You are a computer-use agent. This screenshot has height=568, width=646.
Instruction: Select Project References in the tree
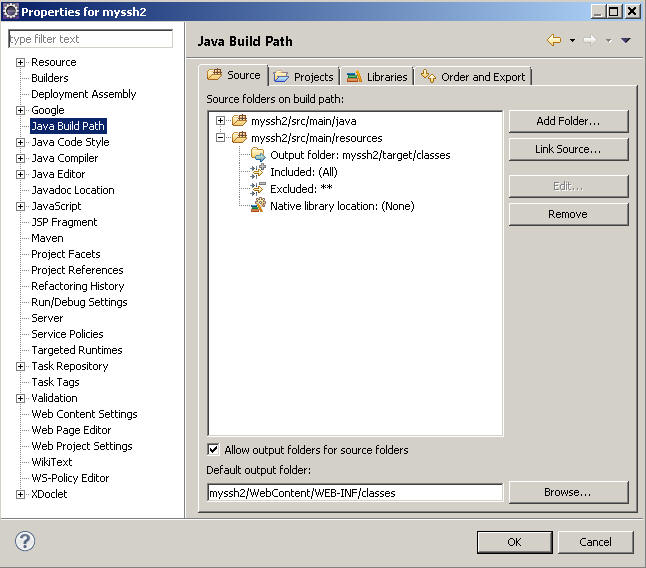(x=77, y=270)
